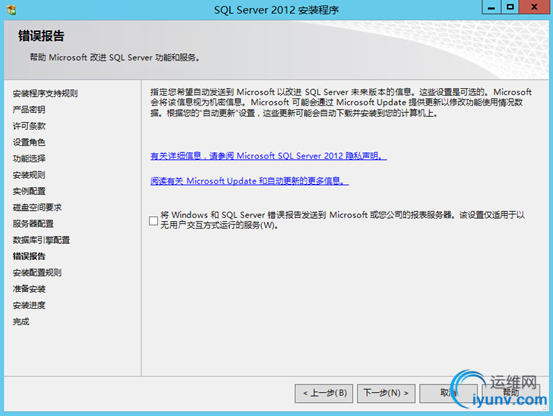The image size is (553, 416).
Task: Select 功能选择 step in sidebar
Action: coord(29,159)
